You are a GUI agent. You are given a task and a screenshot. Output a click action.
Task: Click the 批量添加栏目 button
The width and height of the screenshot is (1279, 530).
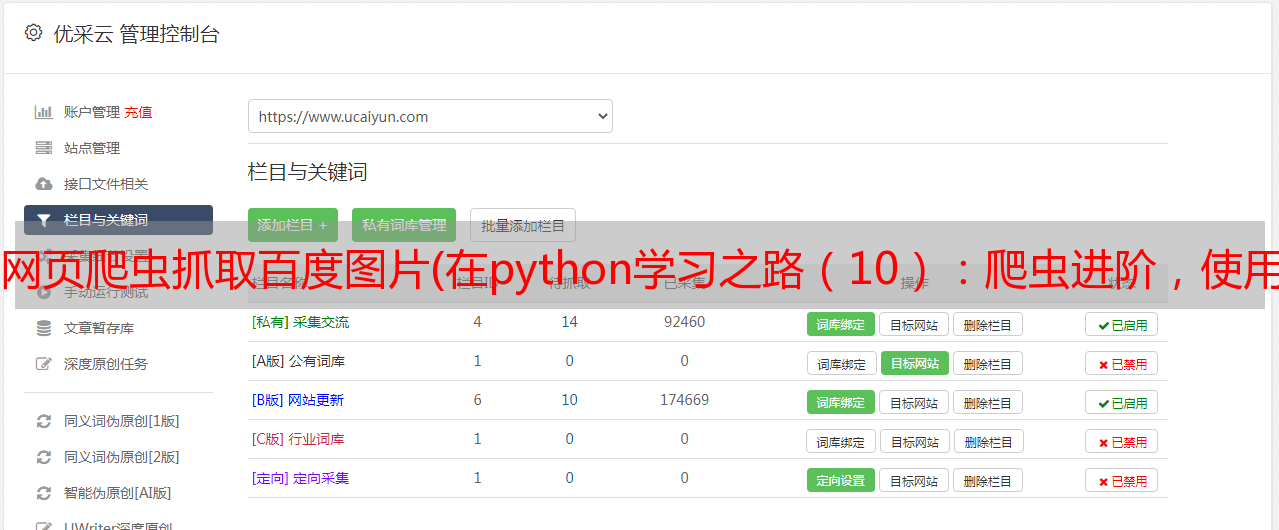[x=522, y=225]
